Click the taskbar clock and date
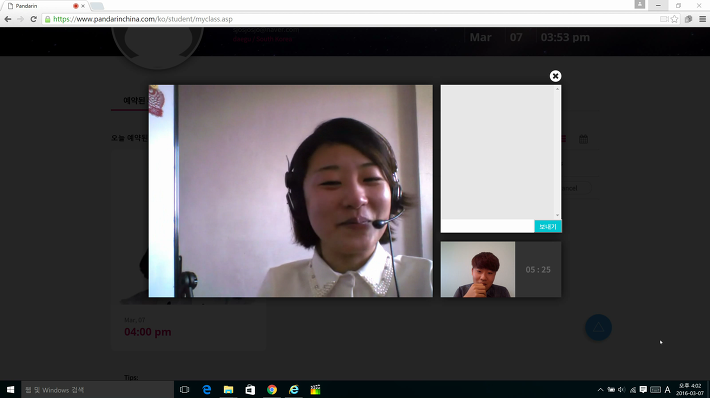Screen dimensions: 710x398 690,389
